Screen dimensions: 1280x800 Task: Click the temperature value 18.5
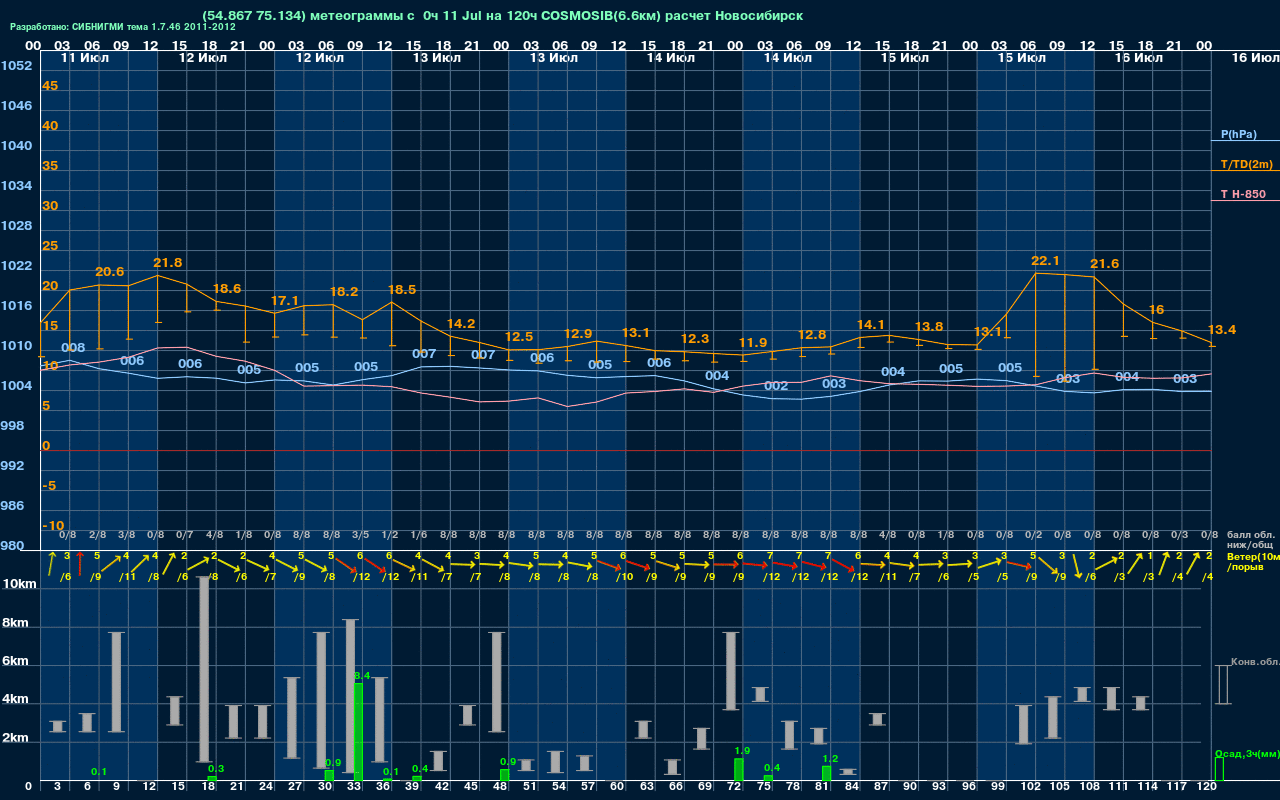pos(402,290)
